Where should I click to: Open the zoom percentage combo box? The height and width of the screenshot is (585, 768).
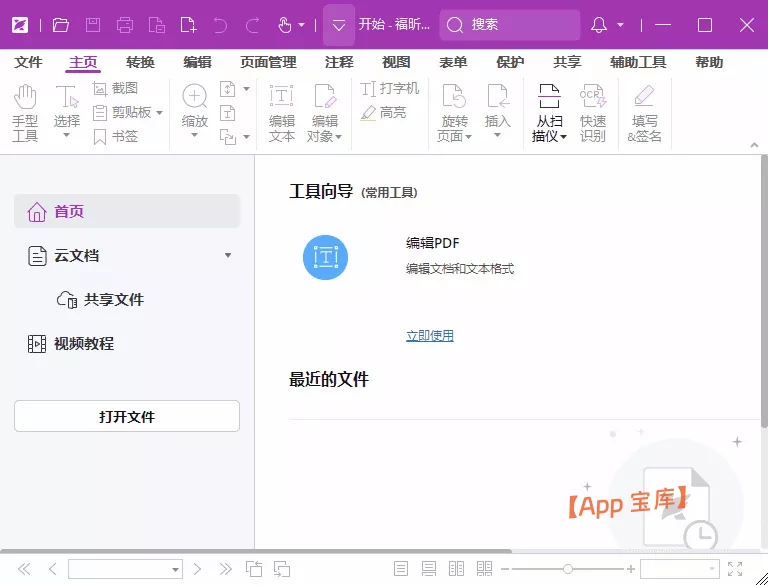click(x=680, y=569)
